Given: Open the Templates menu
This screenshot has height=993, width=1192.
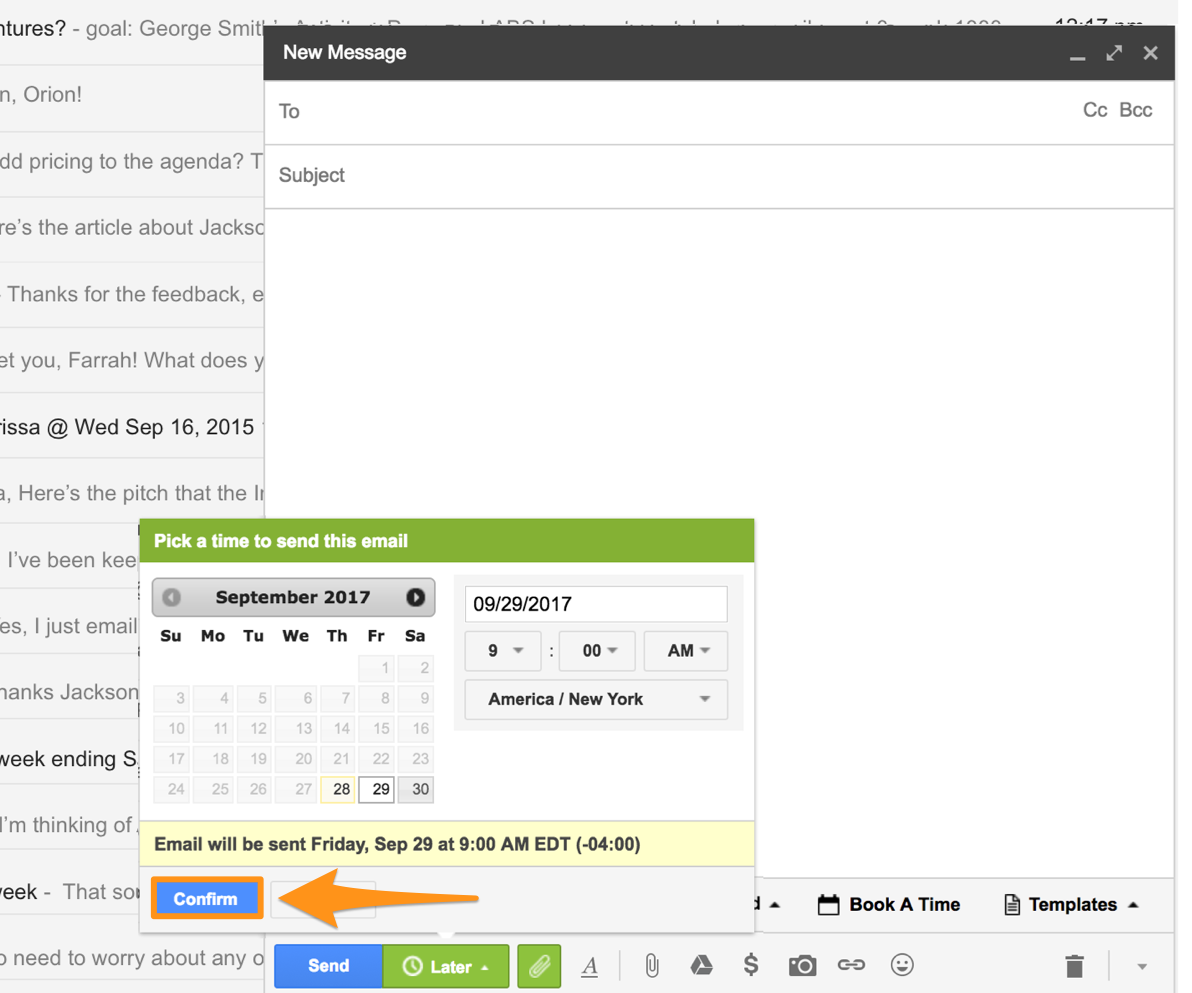Looking at the screenshot, I should coord(1070,904).
